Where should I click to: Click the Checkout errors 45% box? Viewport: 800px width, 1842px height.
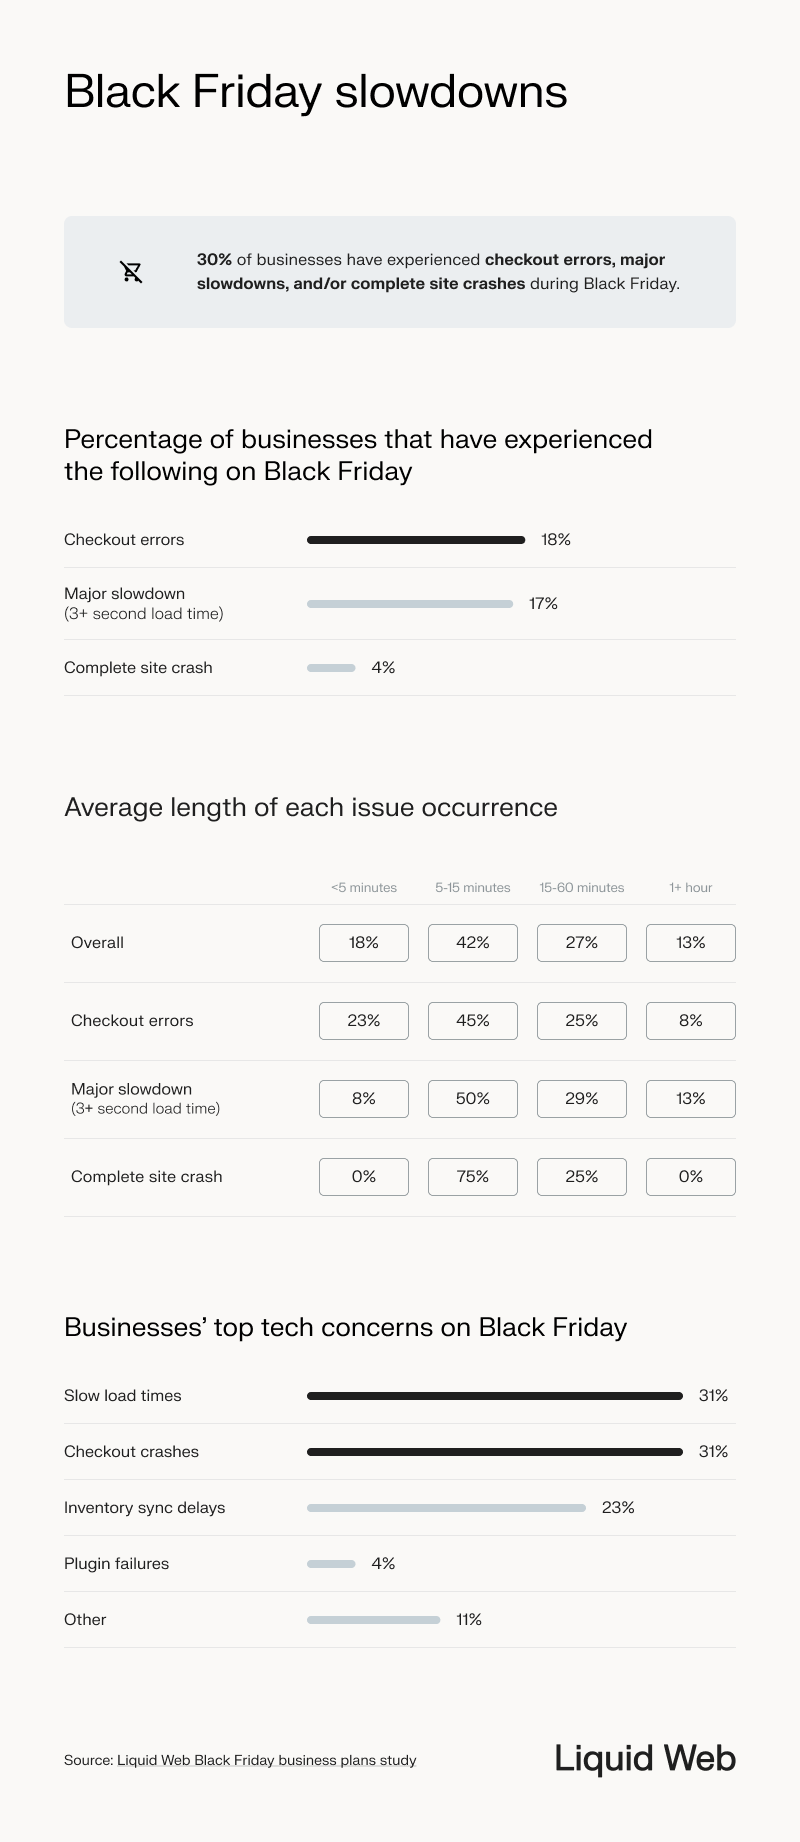(473, 1021)
